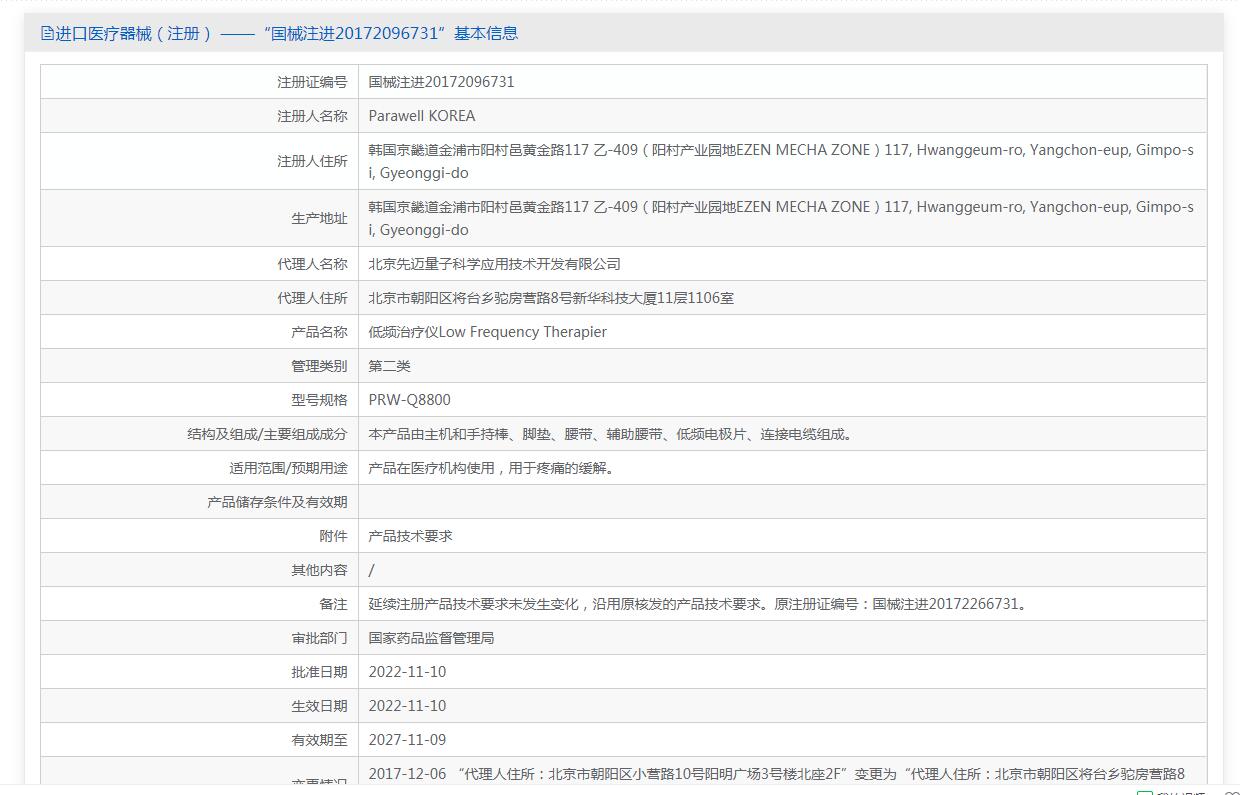Open the 产品技术要求 attachment

(x=410, y=536)
